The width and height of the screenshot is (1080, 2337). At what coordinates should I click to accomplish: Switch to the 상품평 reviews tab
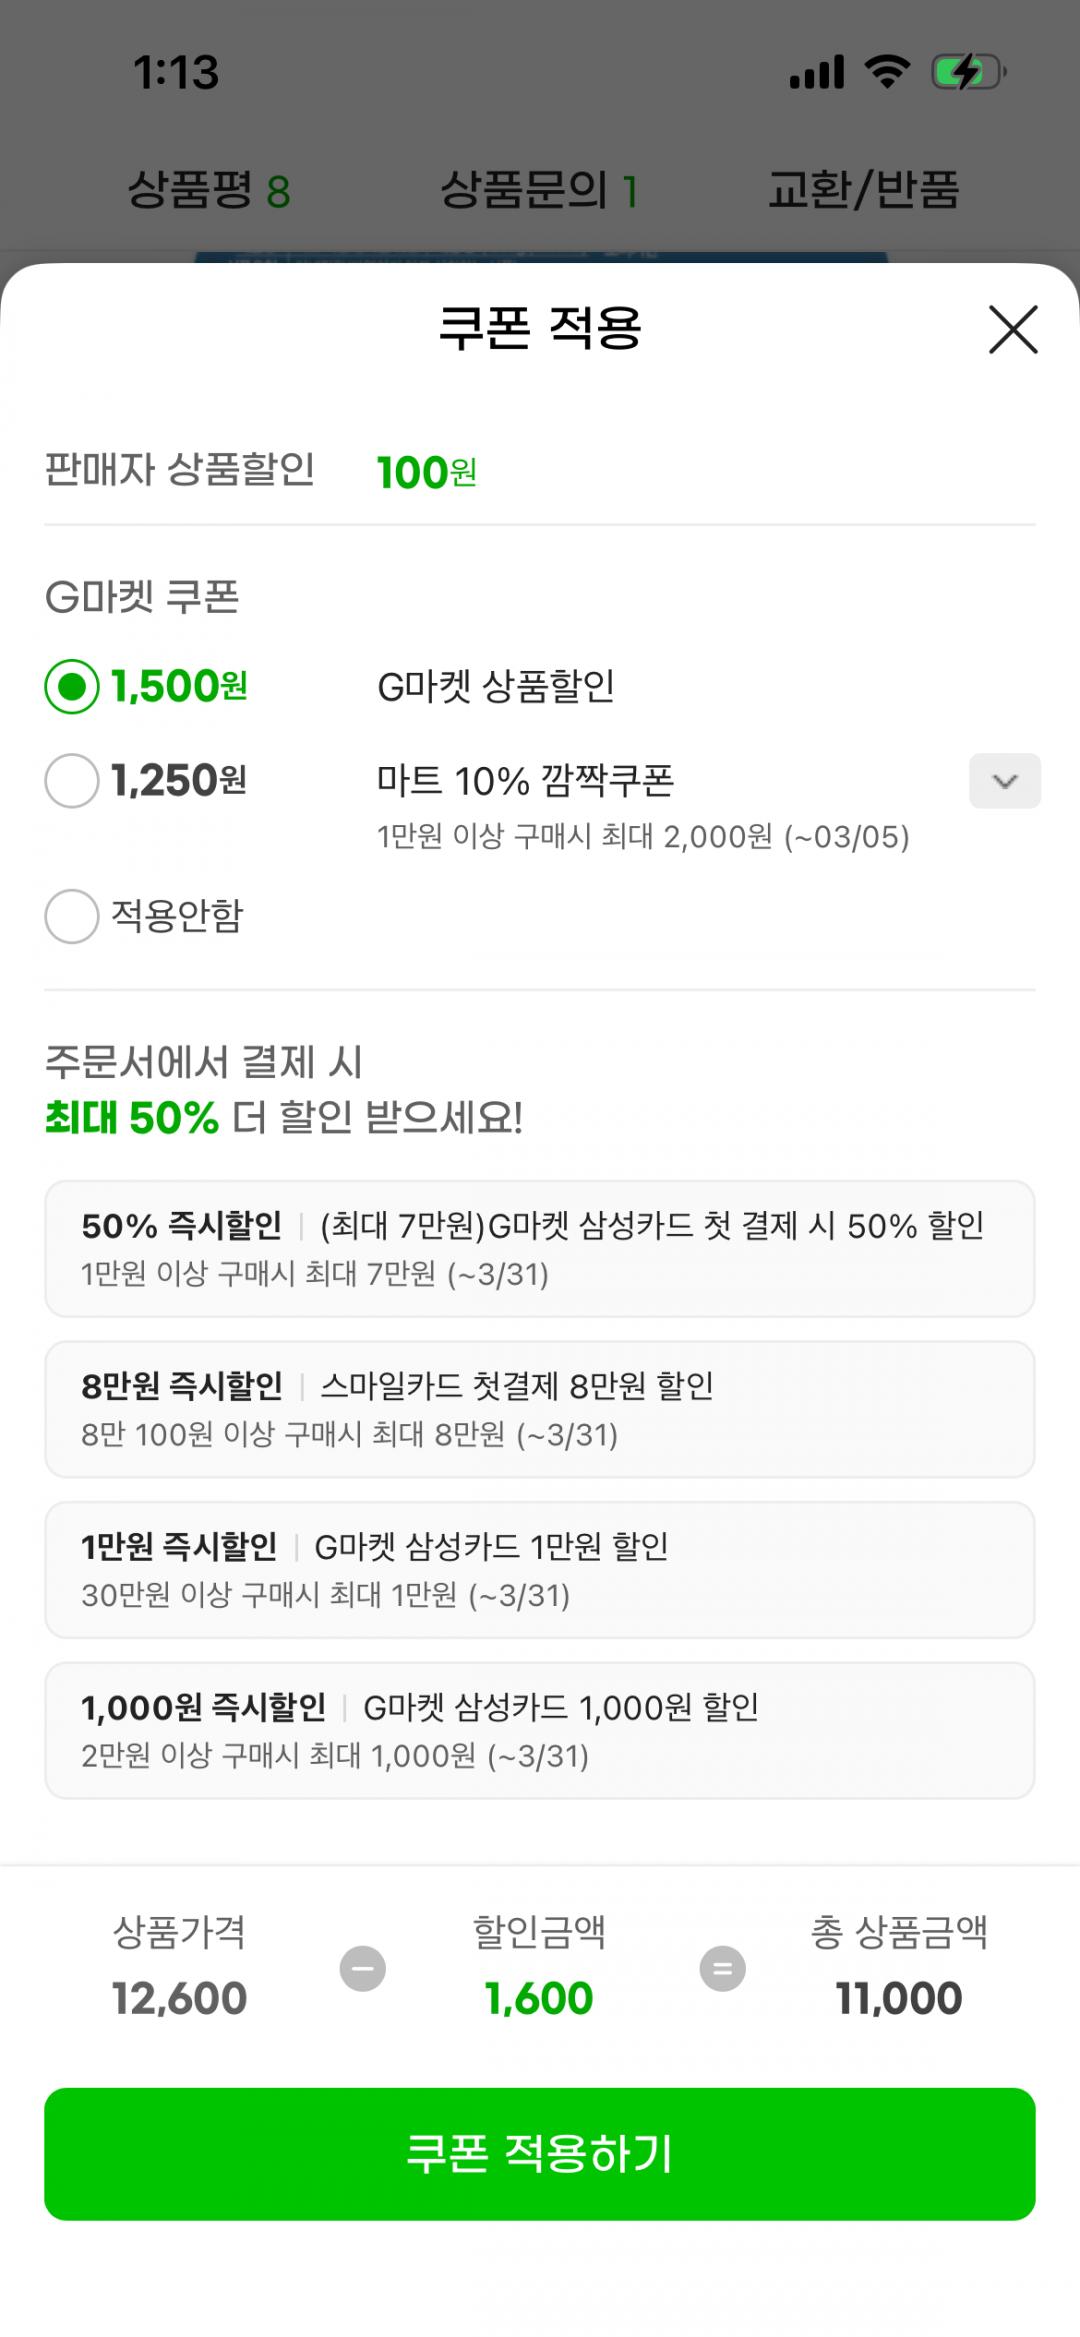tap(208, 189)
